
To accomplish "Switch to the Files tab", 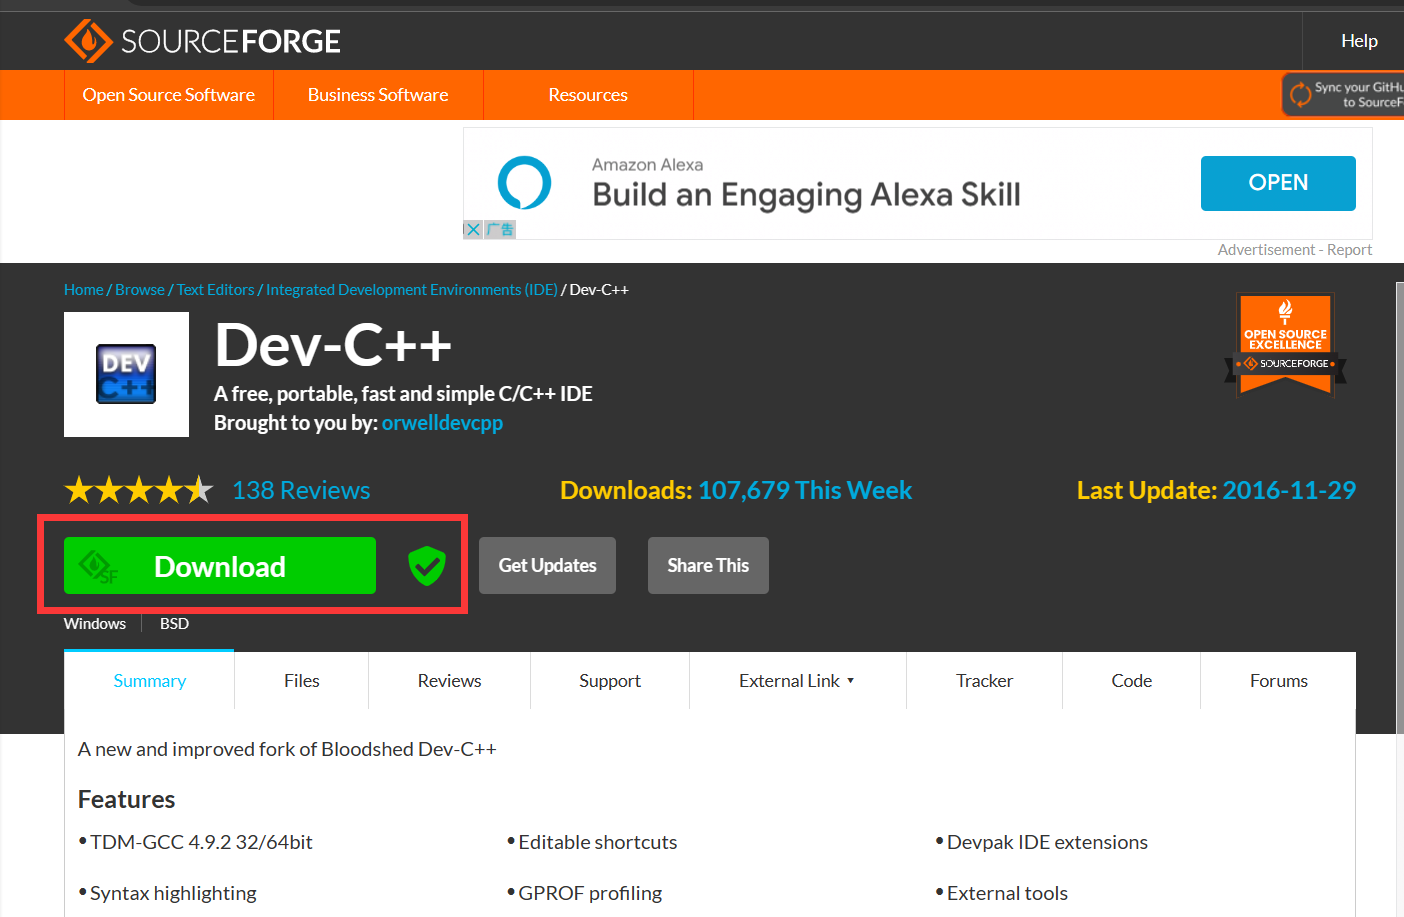I will pyautogui.click(x=301, y=681).
